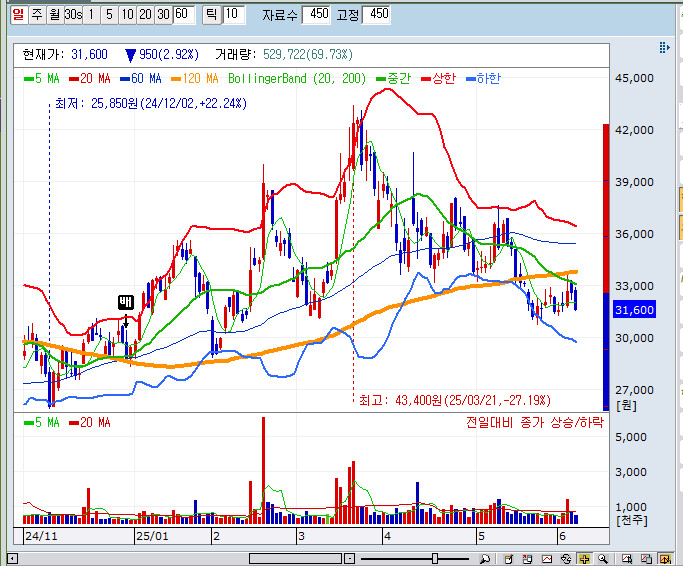Click the chart copy/overlay icon

point(646,559)
